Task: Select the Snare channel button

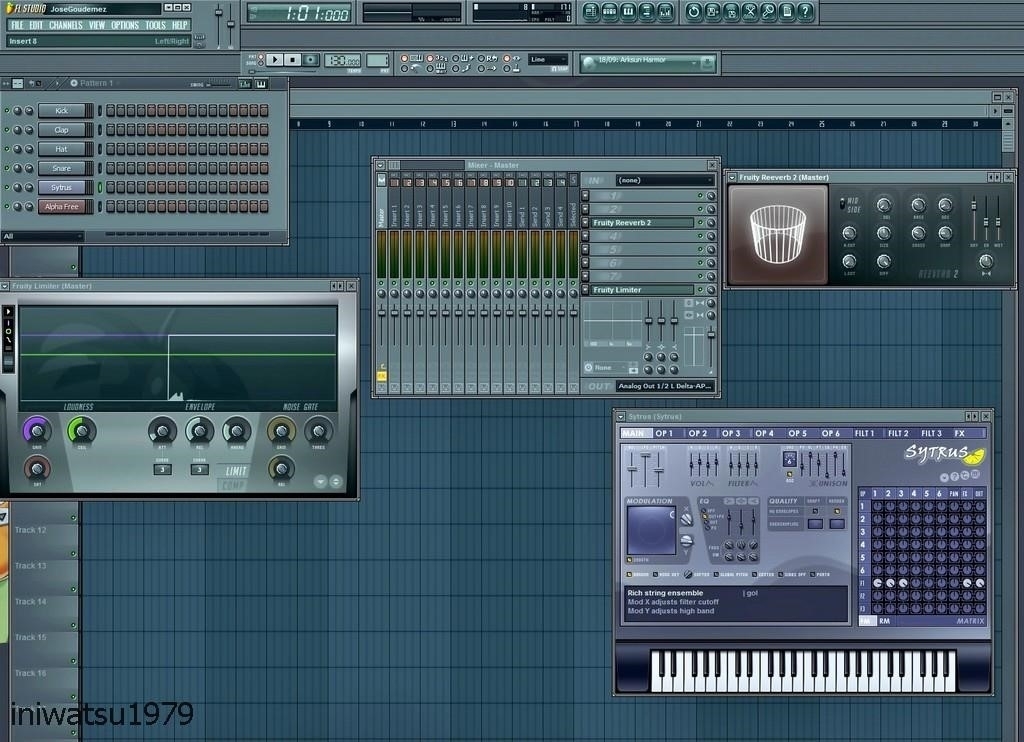Action: click(x=62, y=169)
